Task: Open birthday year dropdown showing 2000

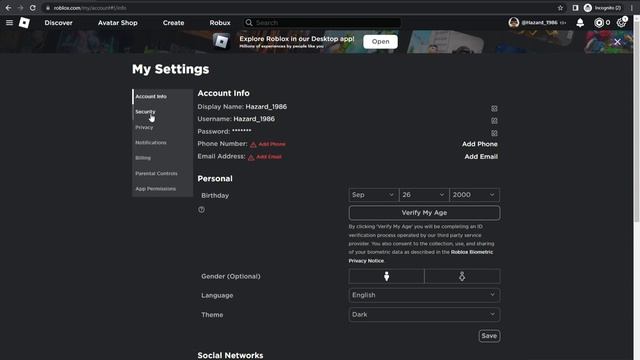Action: [x=474, y=195]
